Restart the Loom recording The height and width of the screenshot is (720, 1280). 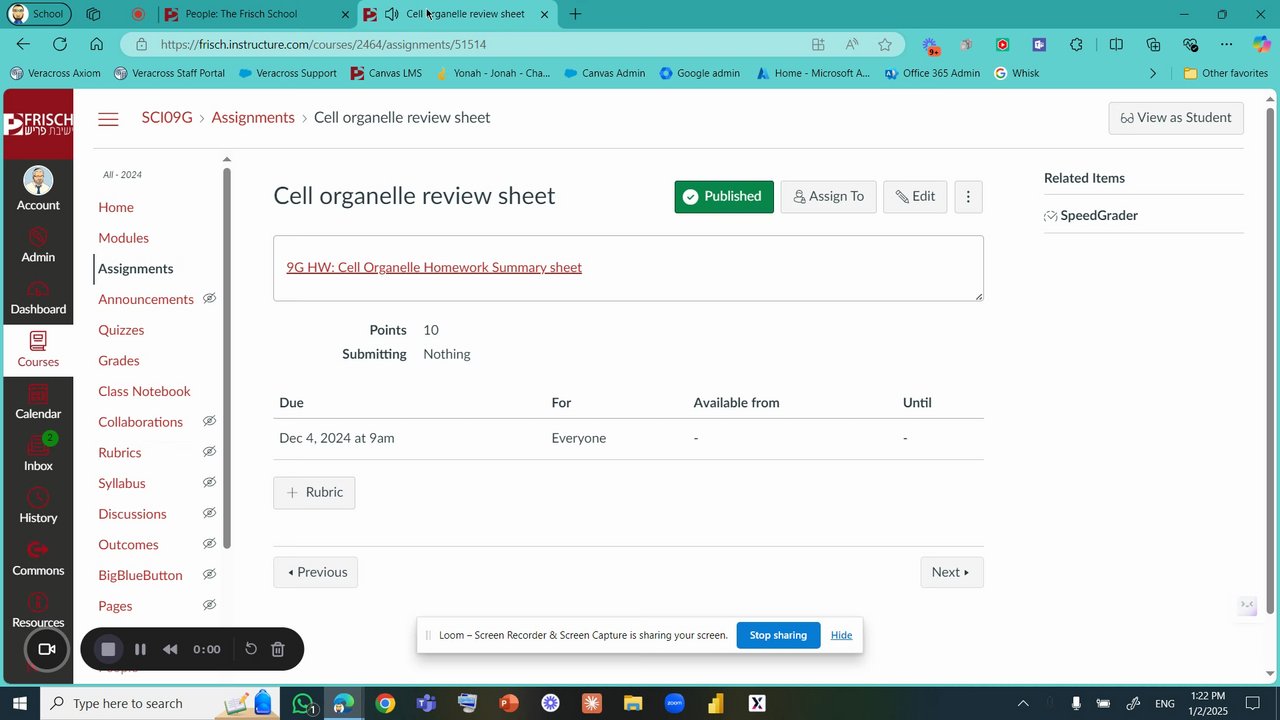tap(251, 649)
